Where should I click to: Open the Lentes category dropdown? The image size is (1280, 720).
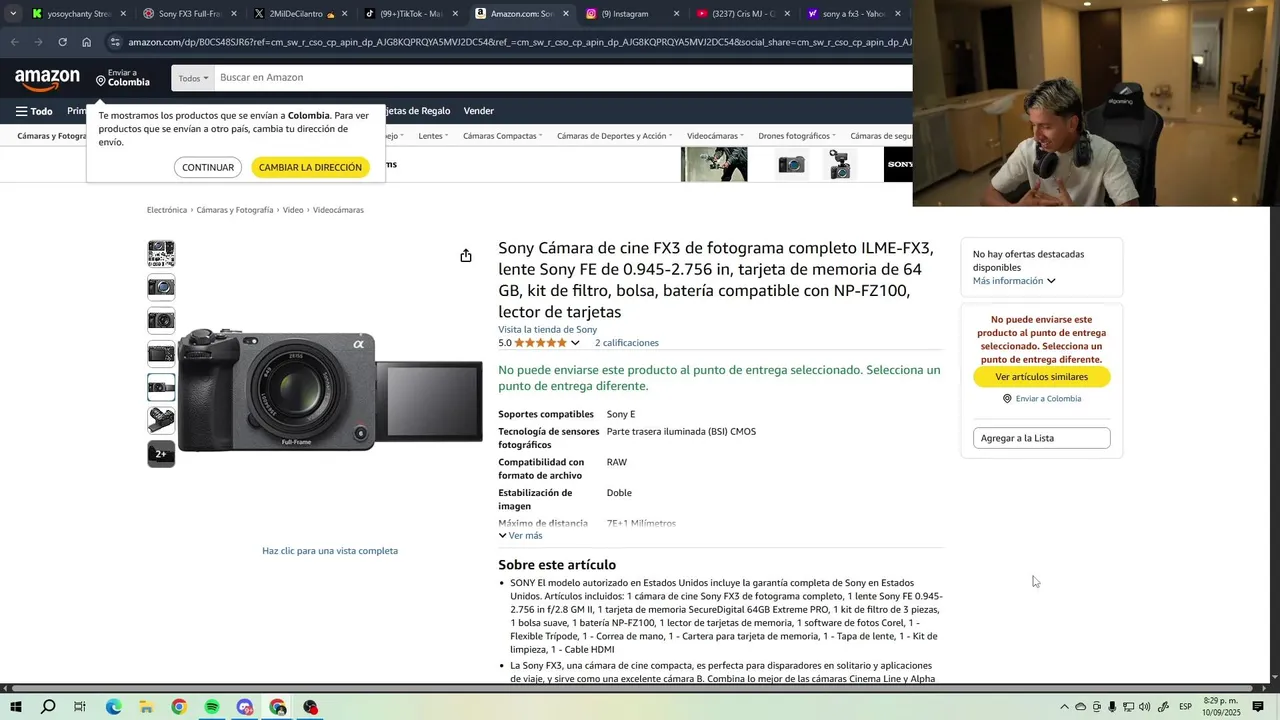pos(433,136)
